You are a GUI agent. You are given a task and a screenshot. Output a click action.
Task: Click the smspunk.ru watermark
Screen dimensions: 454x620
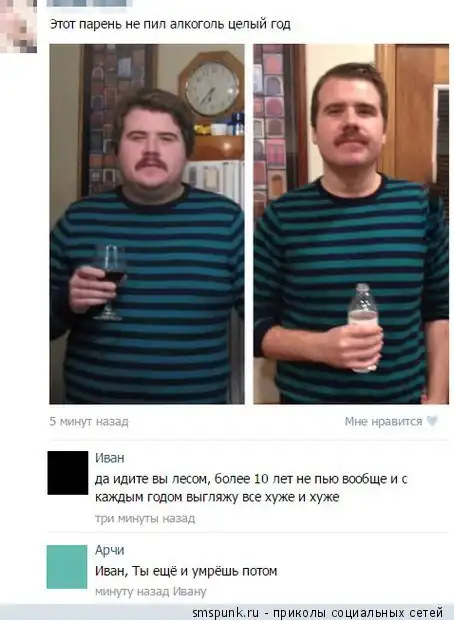[225, 613]
